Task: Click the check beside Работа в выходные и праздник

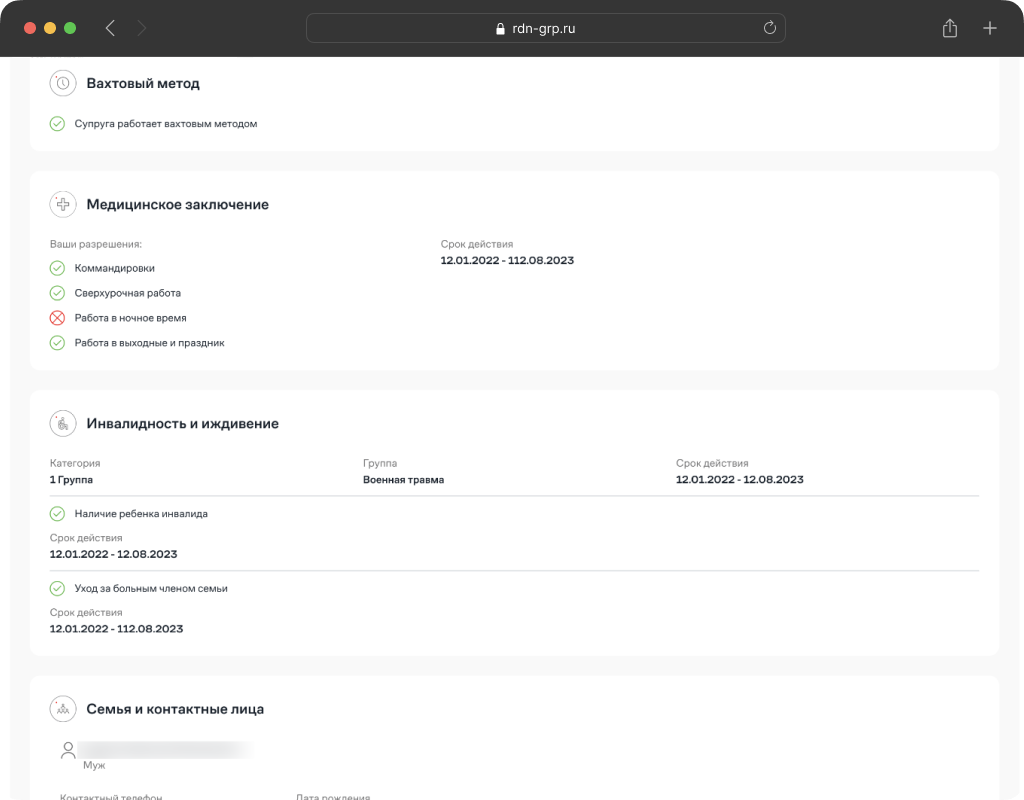Action: (x=57, y=343)
